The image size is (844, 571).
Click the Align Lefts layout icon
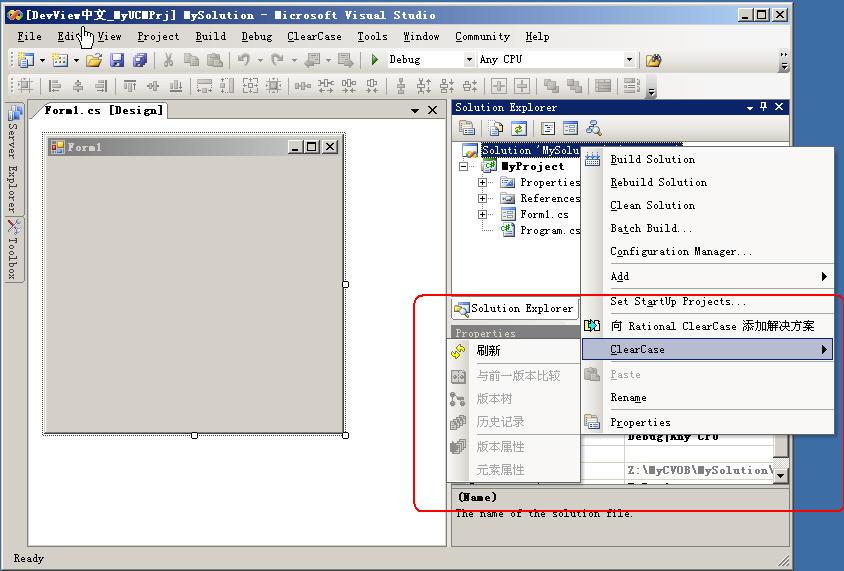point(54,86)
